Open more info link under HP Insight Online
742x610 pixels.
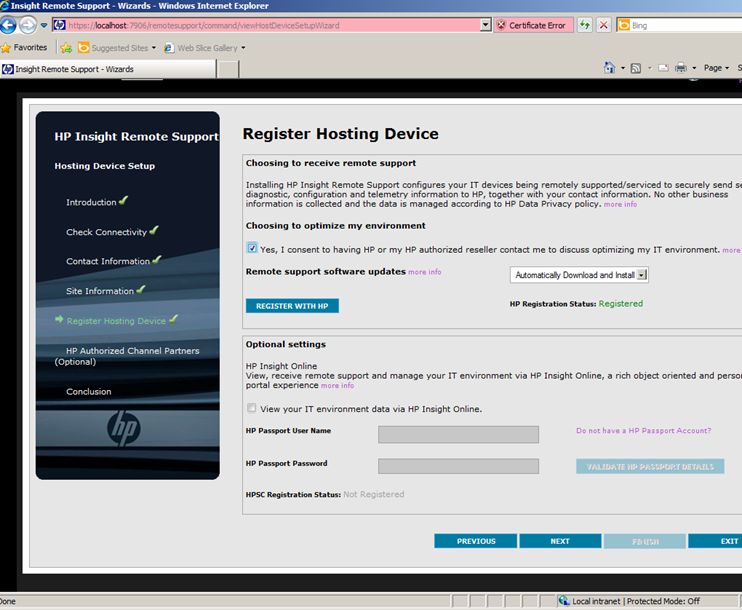(337, 386)
